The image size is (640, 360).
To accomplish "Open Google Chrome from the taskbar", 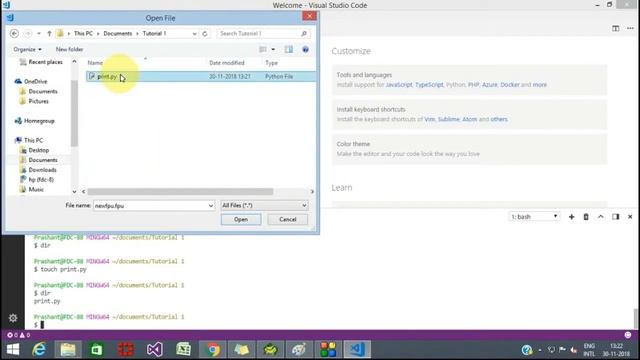I will tap(212, 349).
